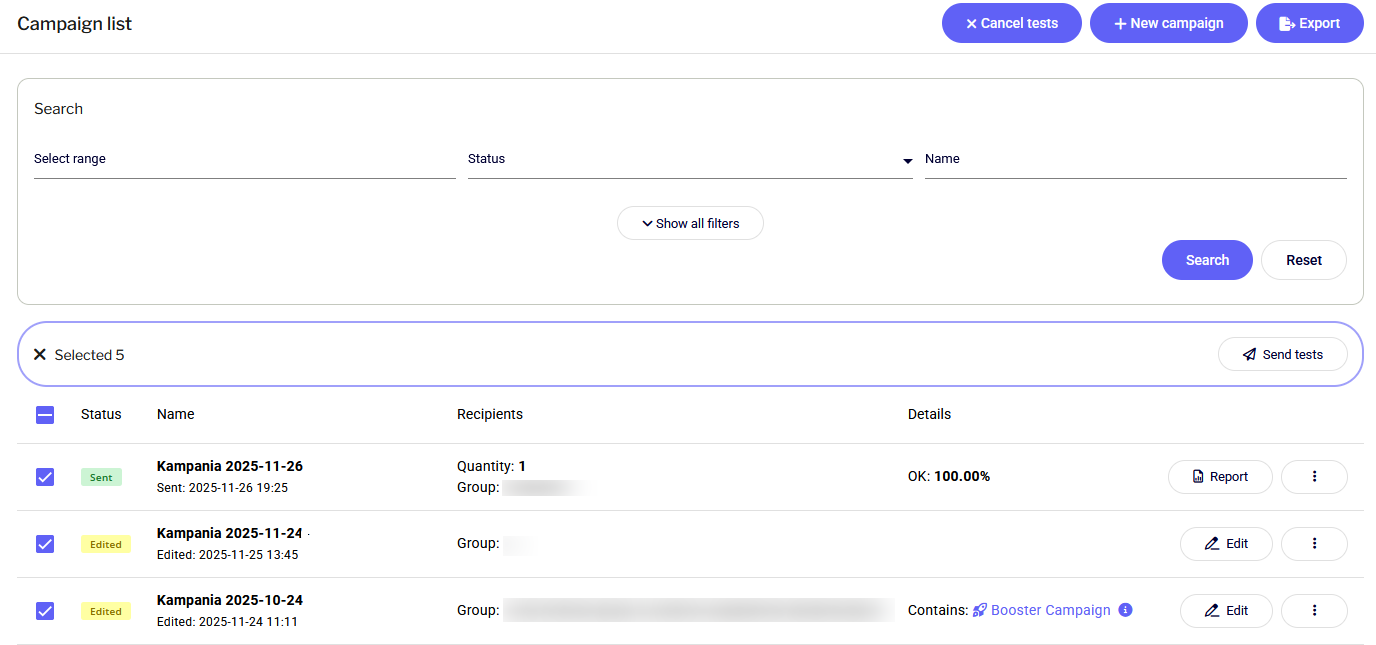This screenshot has height=645, width=1376.
Task: Edit the Kampania 2025-11-24 campaign
Action: click(x=1226, y=544)
